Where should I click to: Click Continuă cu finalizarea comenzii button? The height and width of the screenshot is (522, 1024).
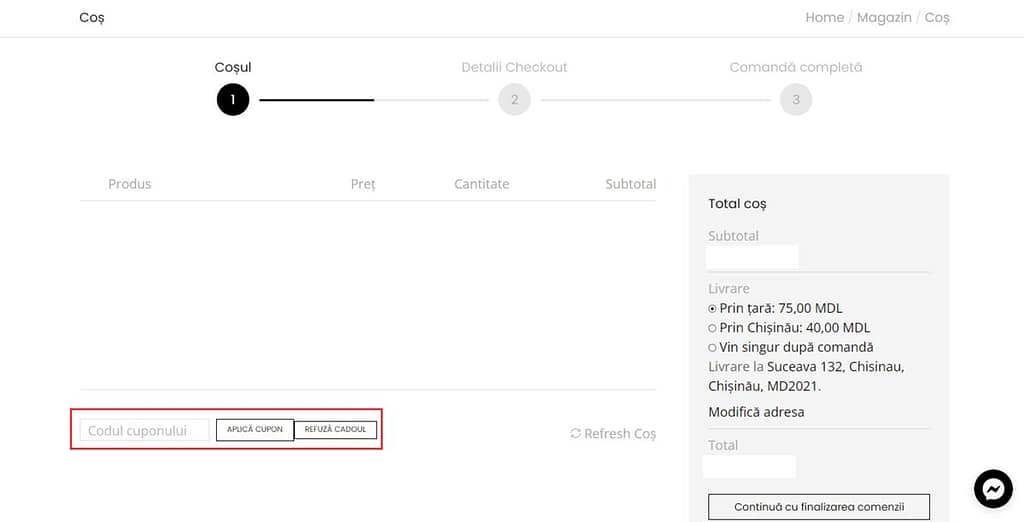[x=819, y=507]
